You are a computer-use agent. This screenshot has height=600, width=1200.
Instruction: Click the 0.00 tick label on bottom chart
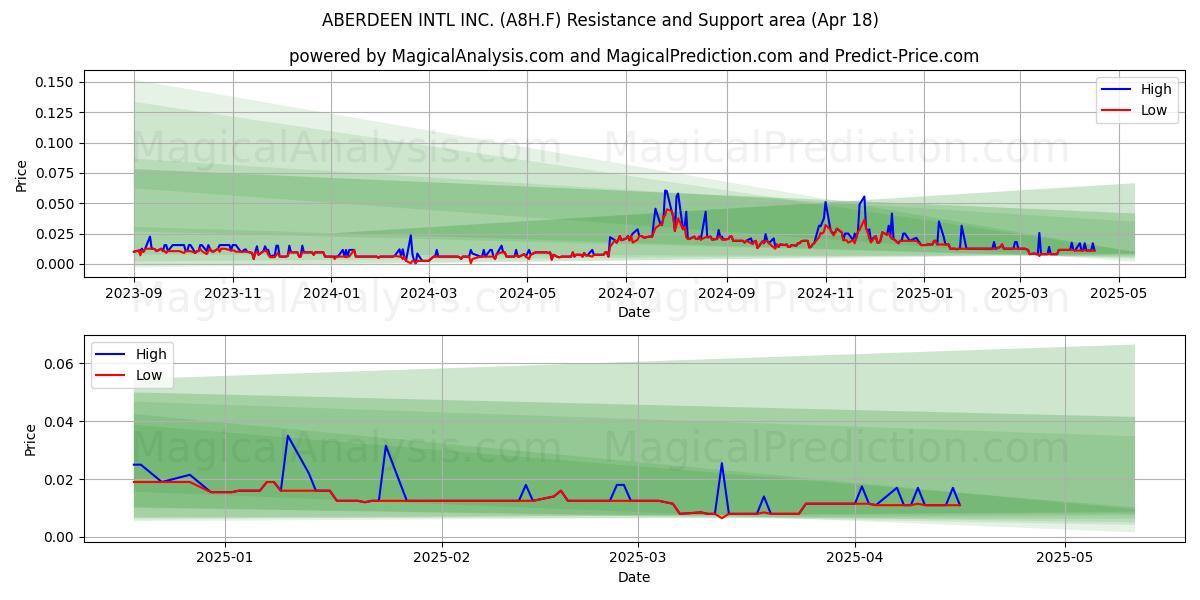60,537
